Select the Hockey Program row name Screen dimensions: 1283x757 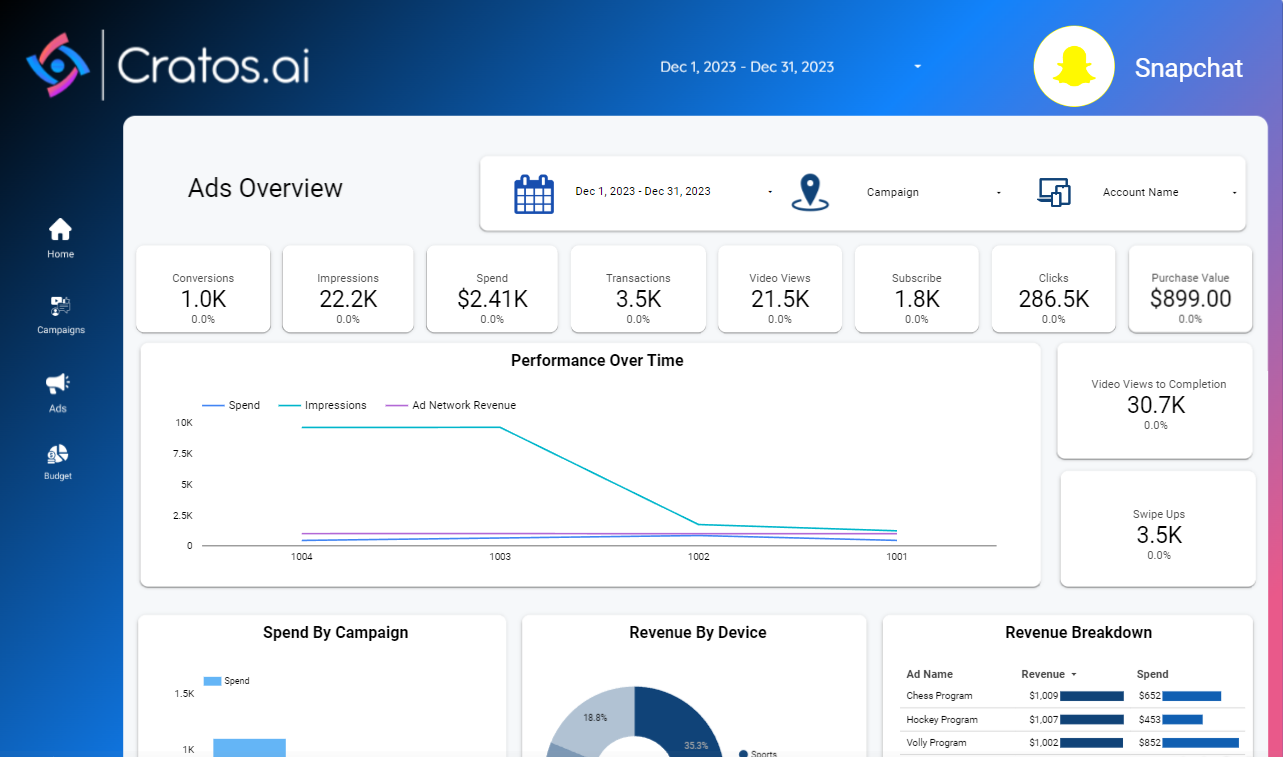point(942,720)
